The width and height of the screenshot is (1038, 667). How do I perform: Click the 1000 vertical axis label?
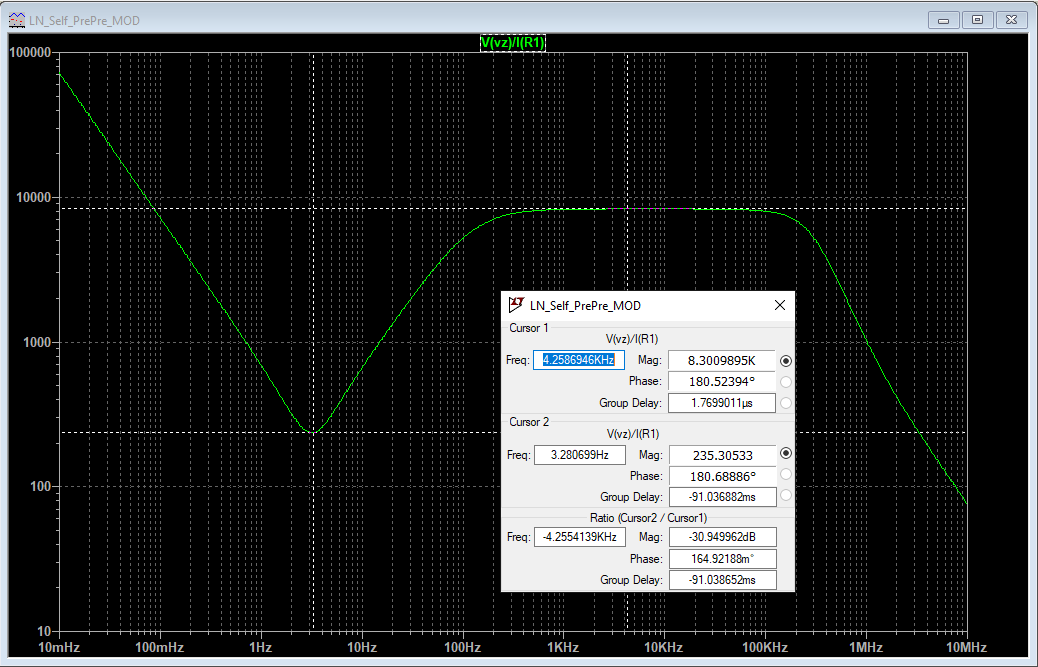(38, 342)
